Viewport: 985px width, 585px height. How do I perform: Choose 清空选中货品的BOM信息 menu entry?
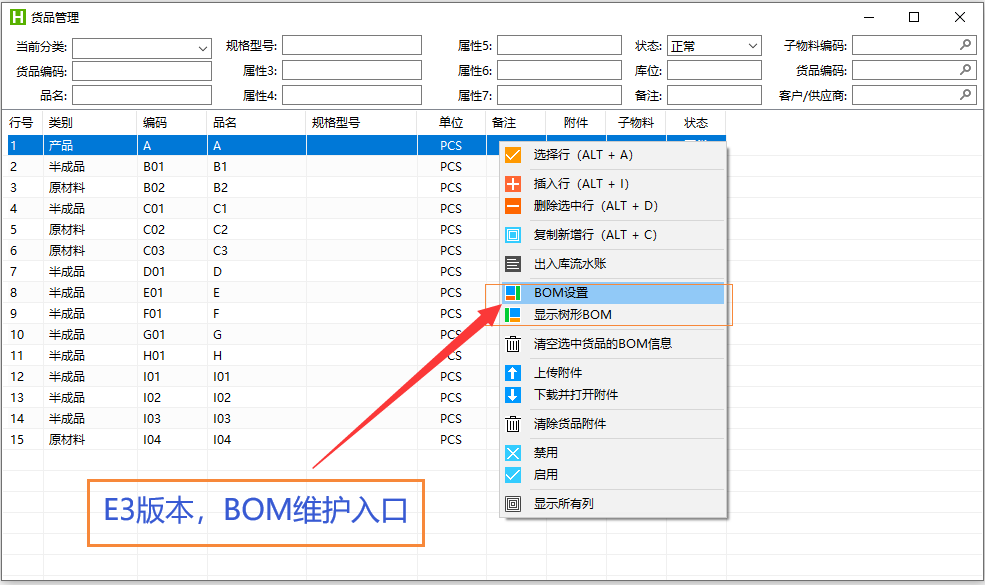click(612, 344)
